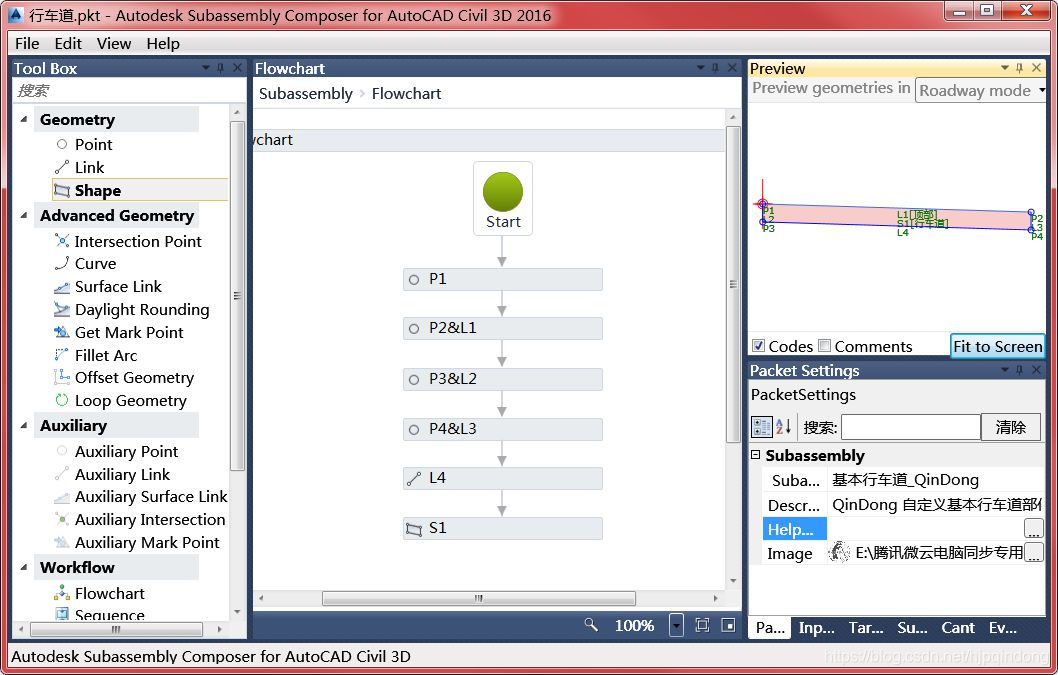Toggle the flowchart overview map icon
This screenshot has height=675, width=1058.
pyautogui.click(x=728, y=625)
